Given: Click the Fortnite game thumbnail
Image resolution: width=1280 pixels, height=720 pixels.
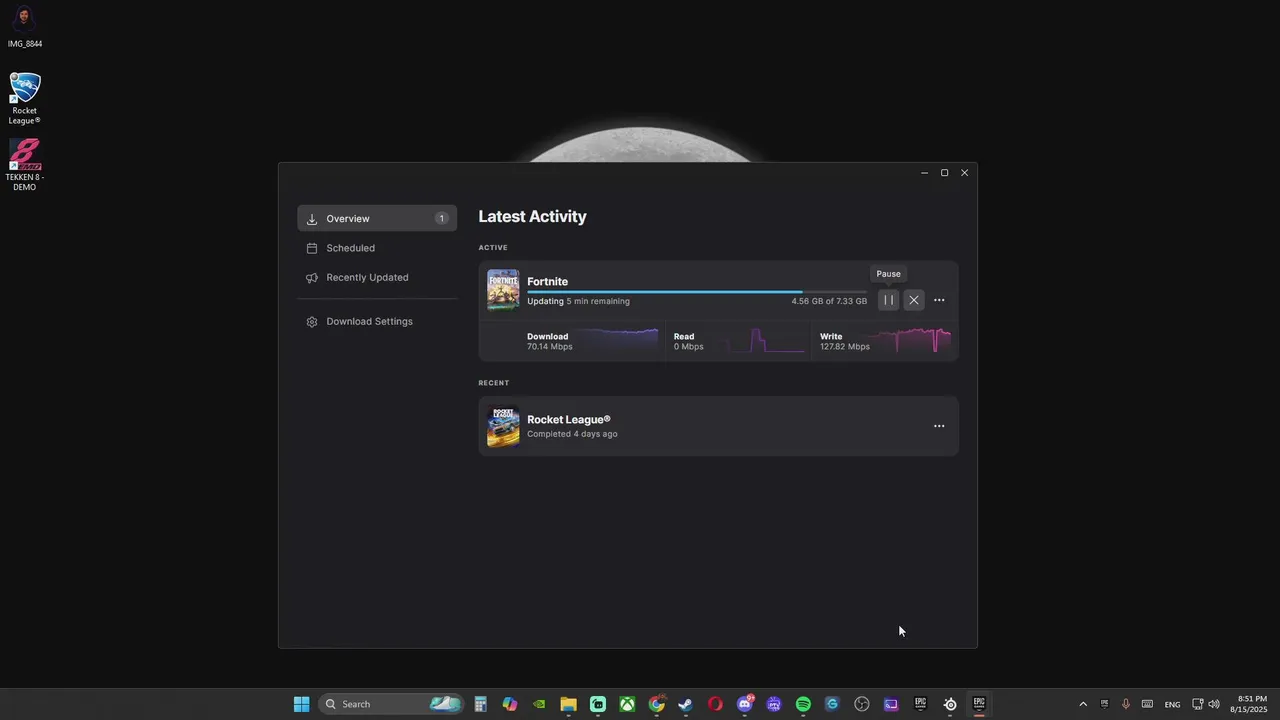Looking at the screenshot, I should coord(503,290).
